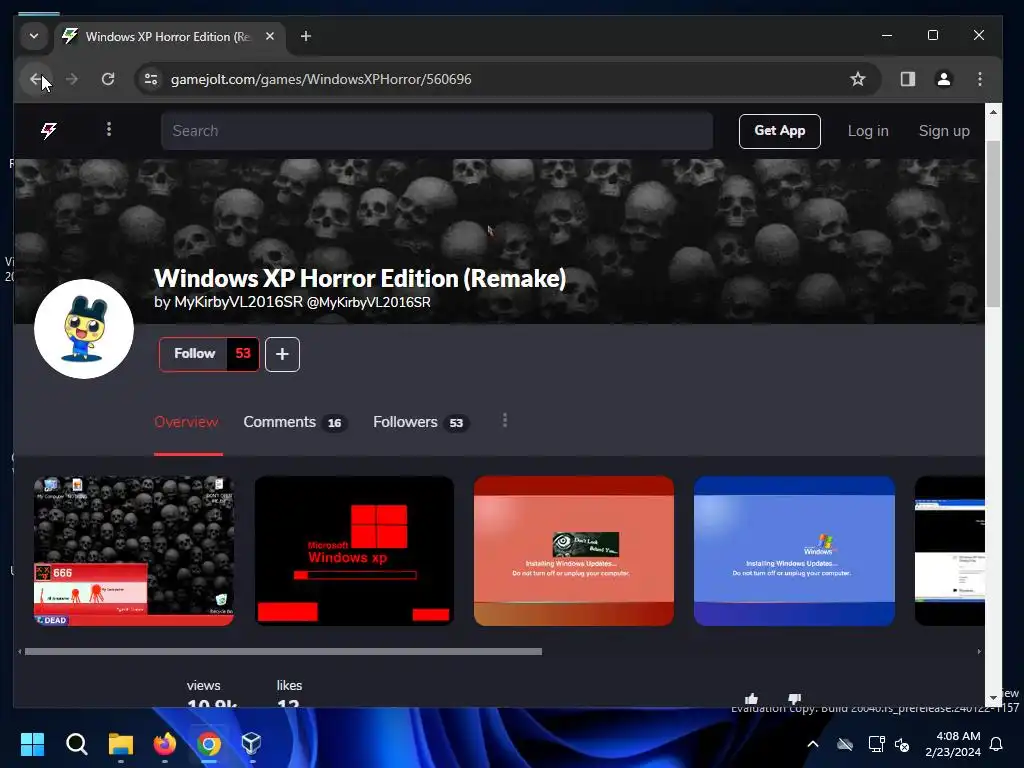Click the browser back arrow
1024x768 pixels.
click(x=37, y=79)
